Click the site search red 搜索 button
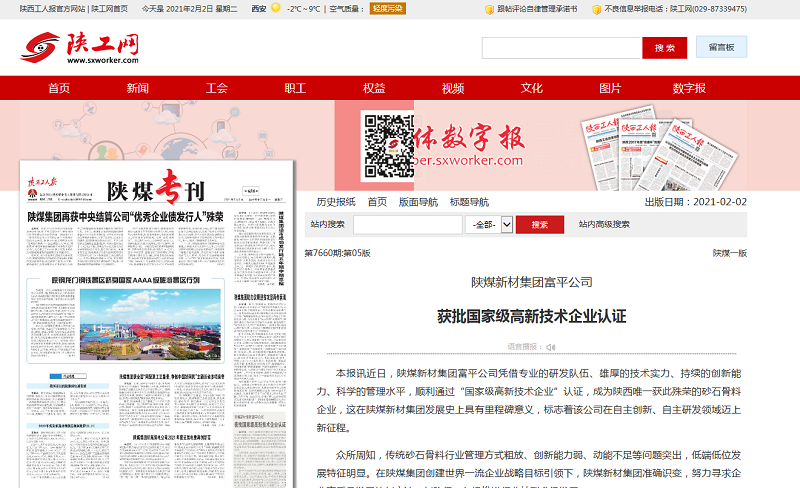 pos(540,225)
